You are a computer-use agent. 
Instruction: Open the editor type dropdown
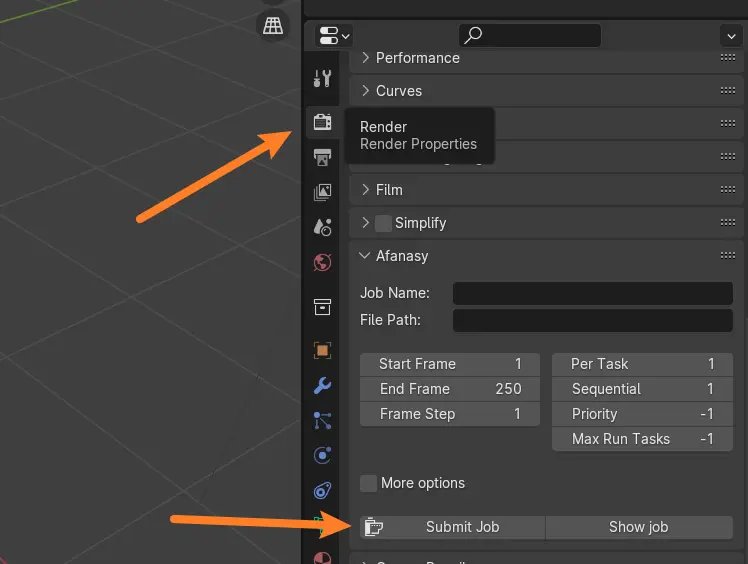(x=333, y=36)
